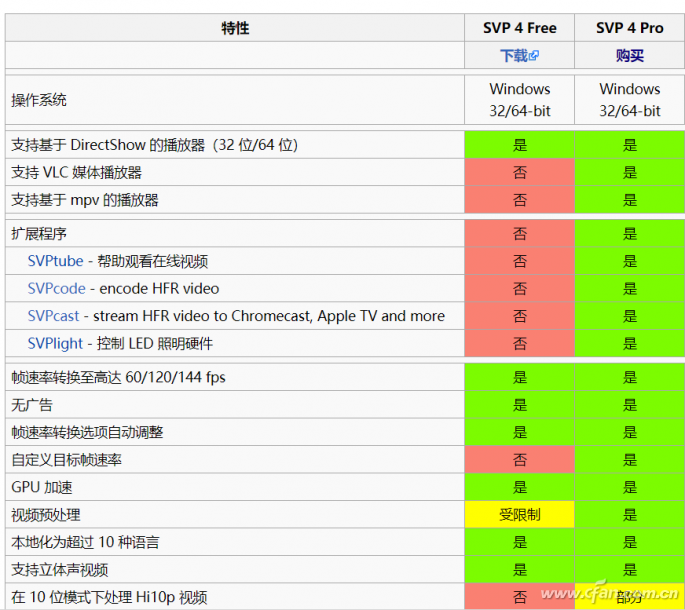Click the Pro column 是 cell for SVPlight

click(x=630, y=343)
